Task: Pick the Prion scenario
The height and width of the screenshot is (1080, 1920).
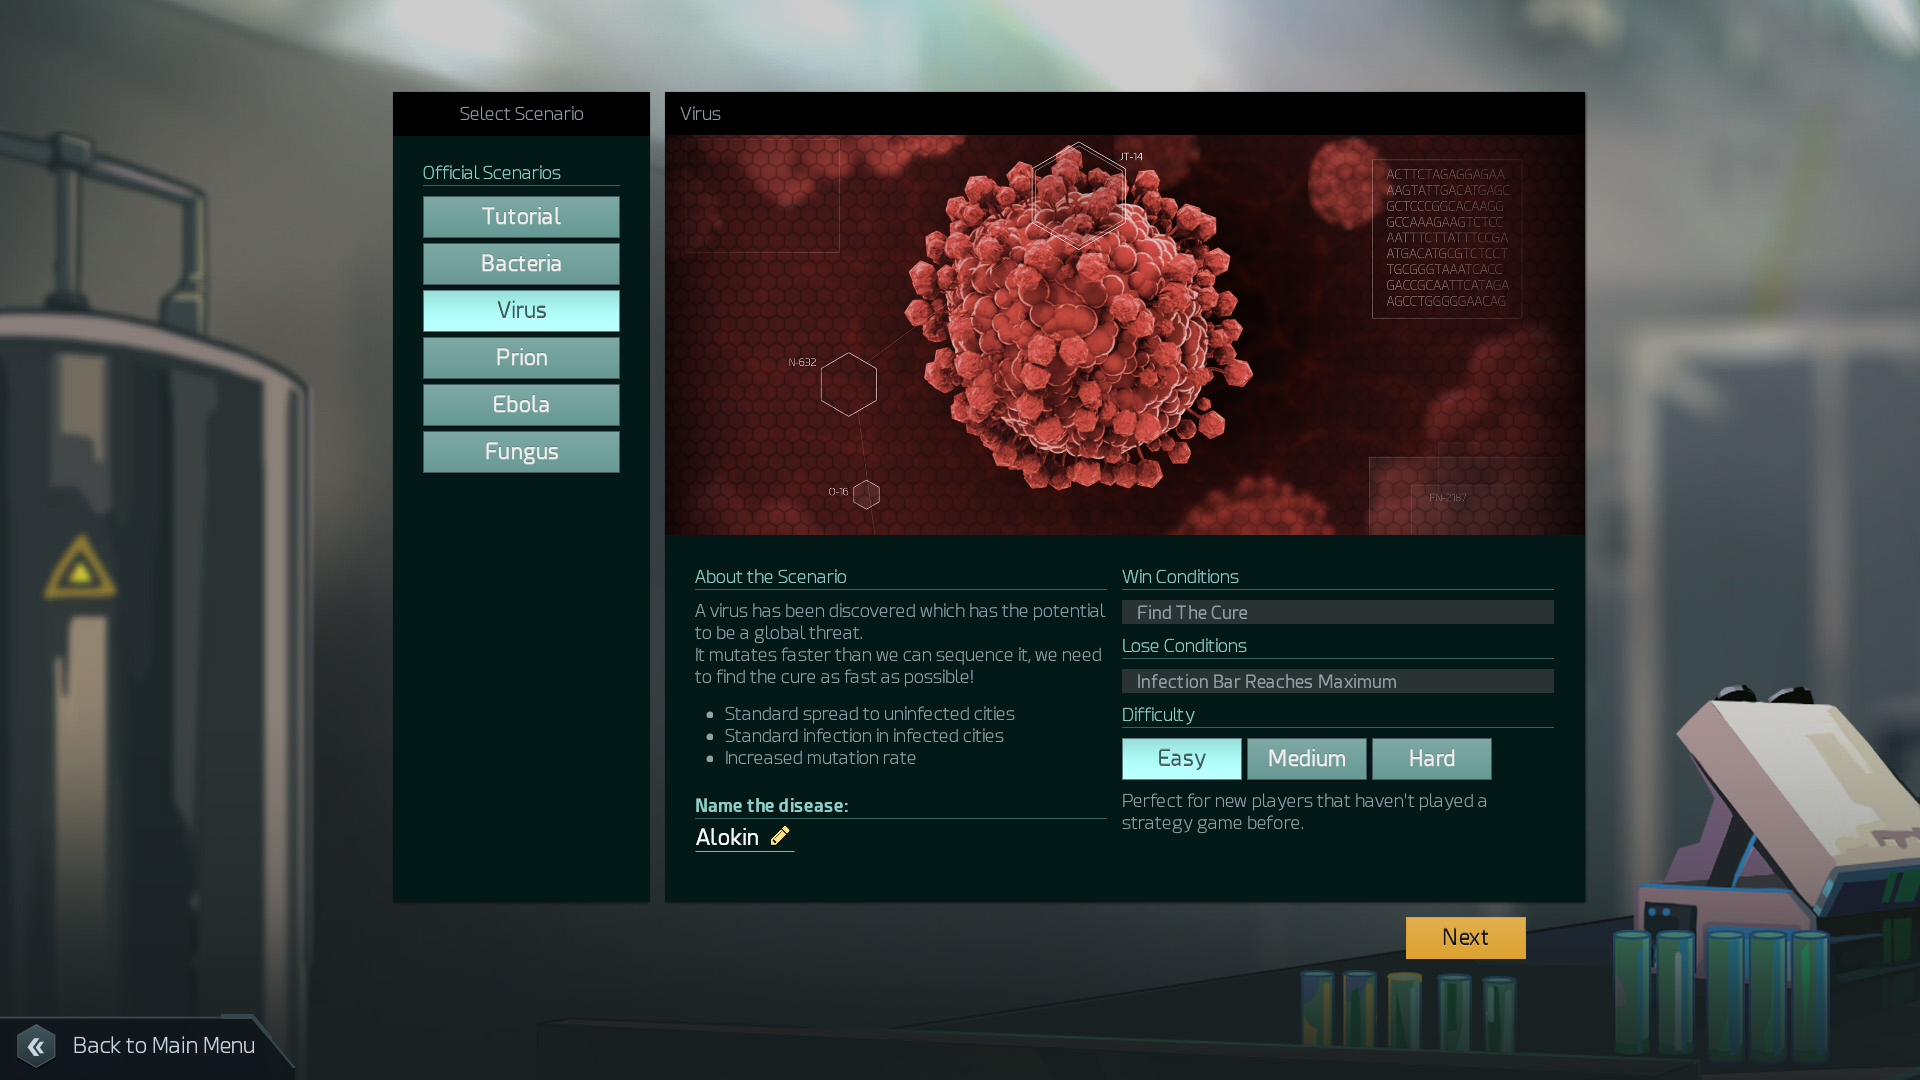Action: [x=521, y=358]
